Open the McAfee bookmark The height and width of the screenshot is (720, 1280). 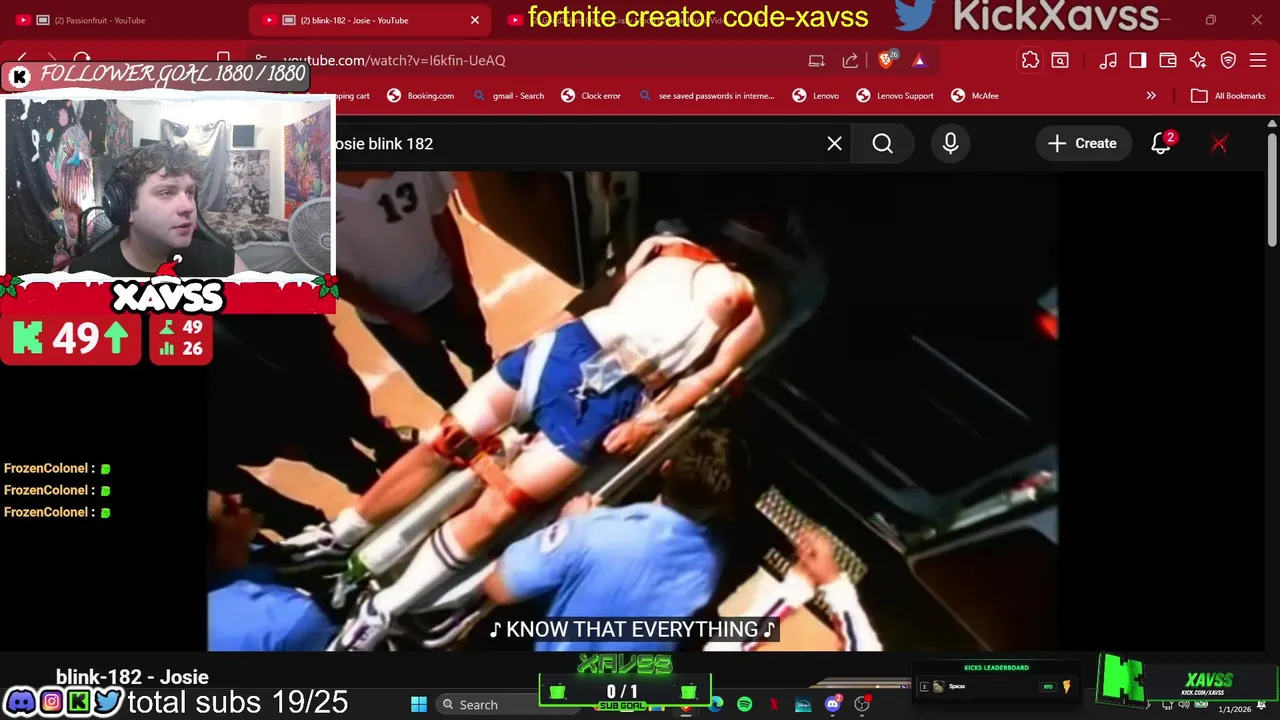(x=975, y=96)
